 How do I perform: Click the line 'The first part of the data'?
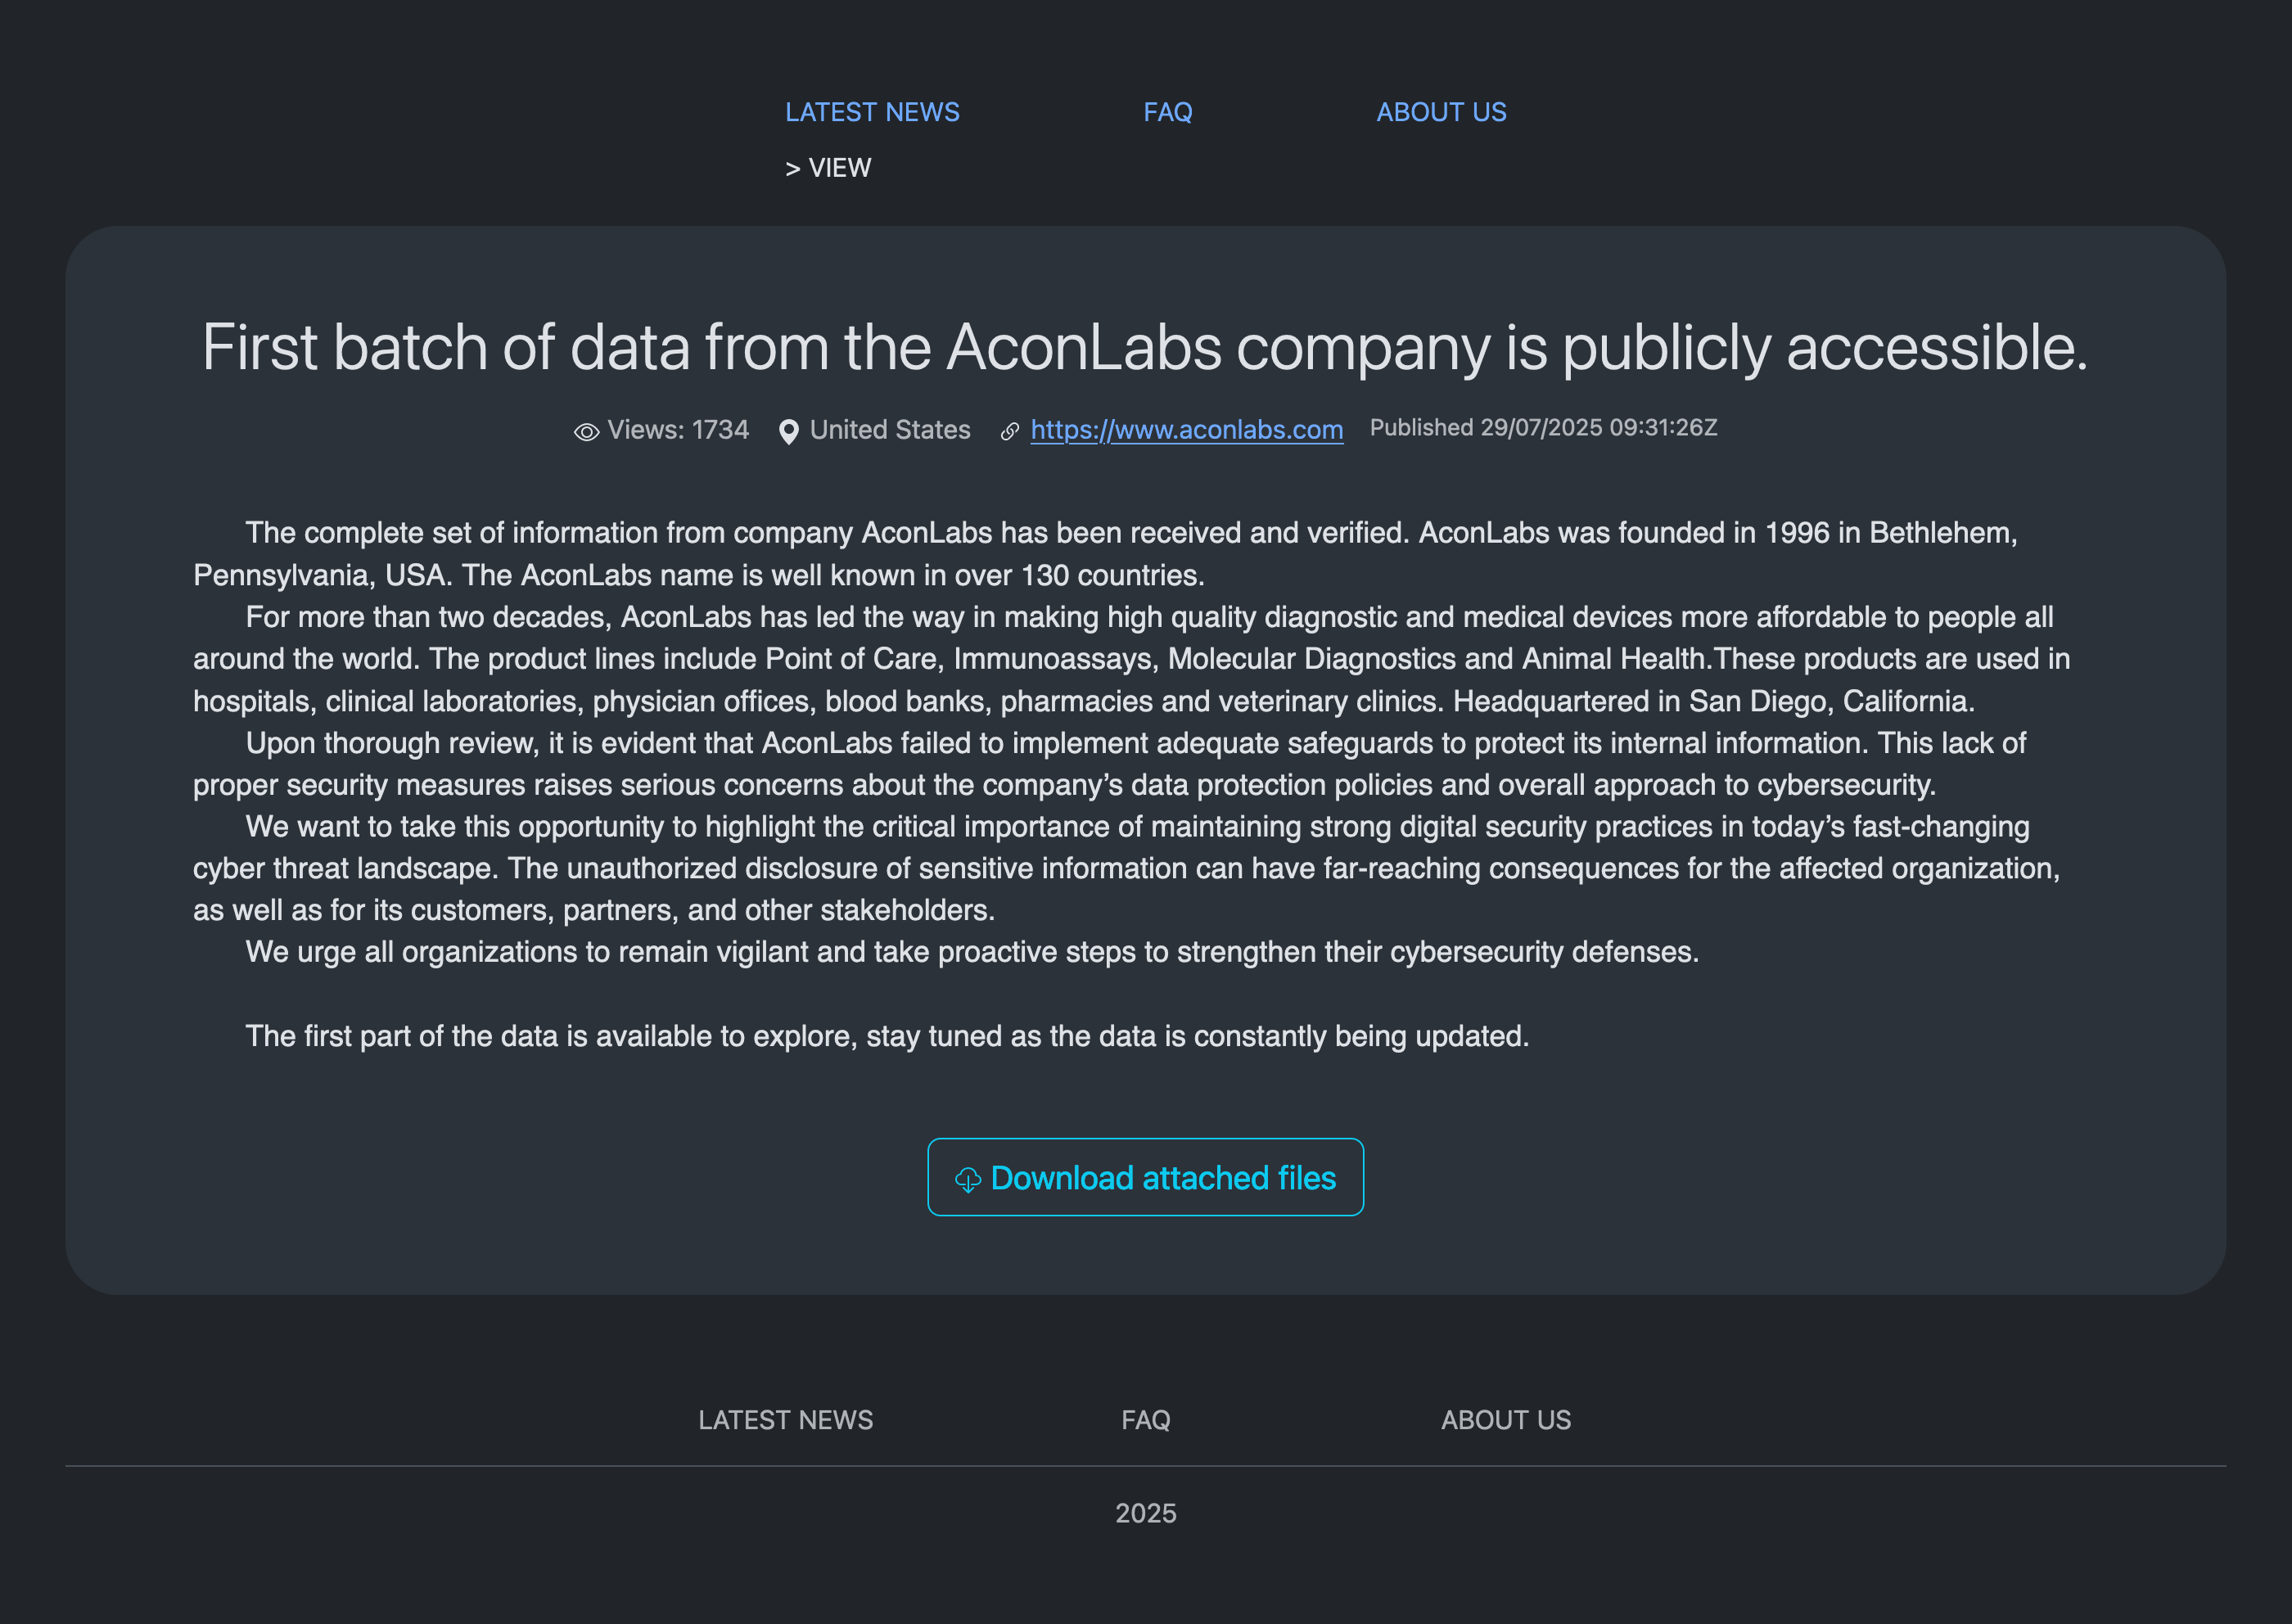[x=887, y=1036]
